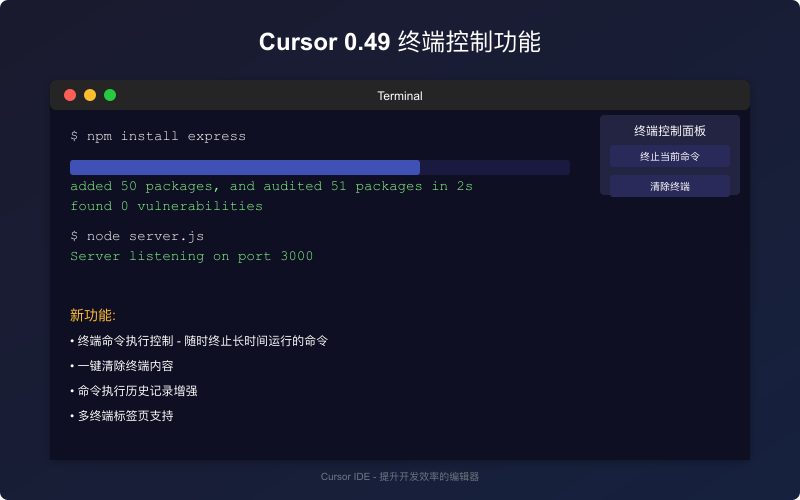Click the 终端命令执行控制 bullet item
The width and height of the screenshot is (800, 500).
[199, 341]
